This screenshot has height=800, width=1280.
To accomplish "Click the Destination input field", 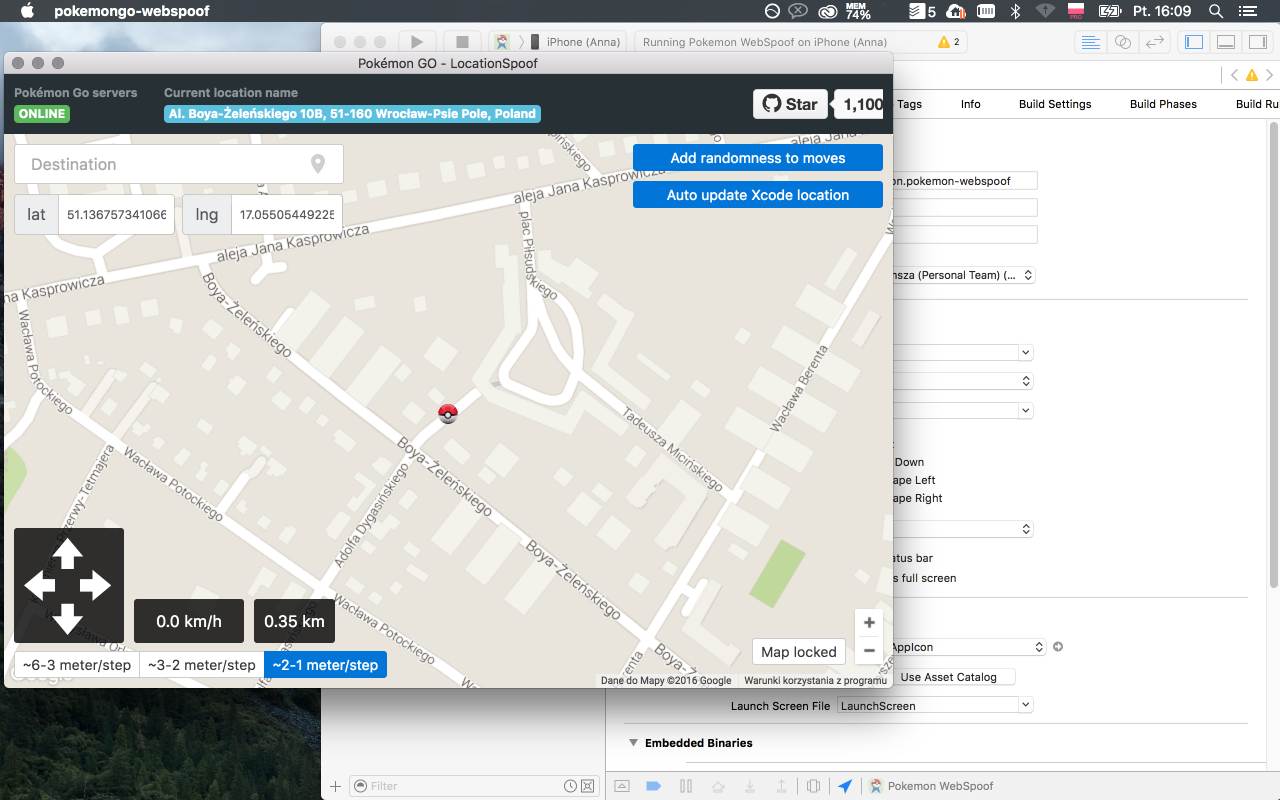I will pyautogui.click(x=179, y=164).
